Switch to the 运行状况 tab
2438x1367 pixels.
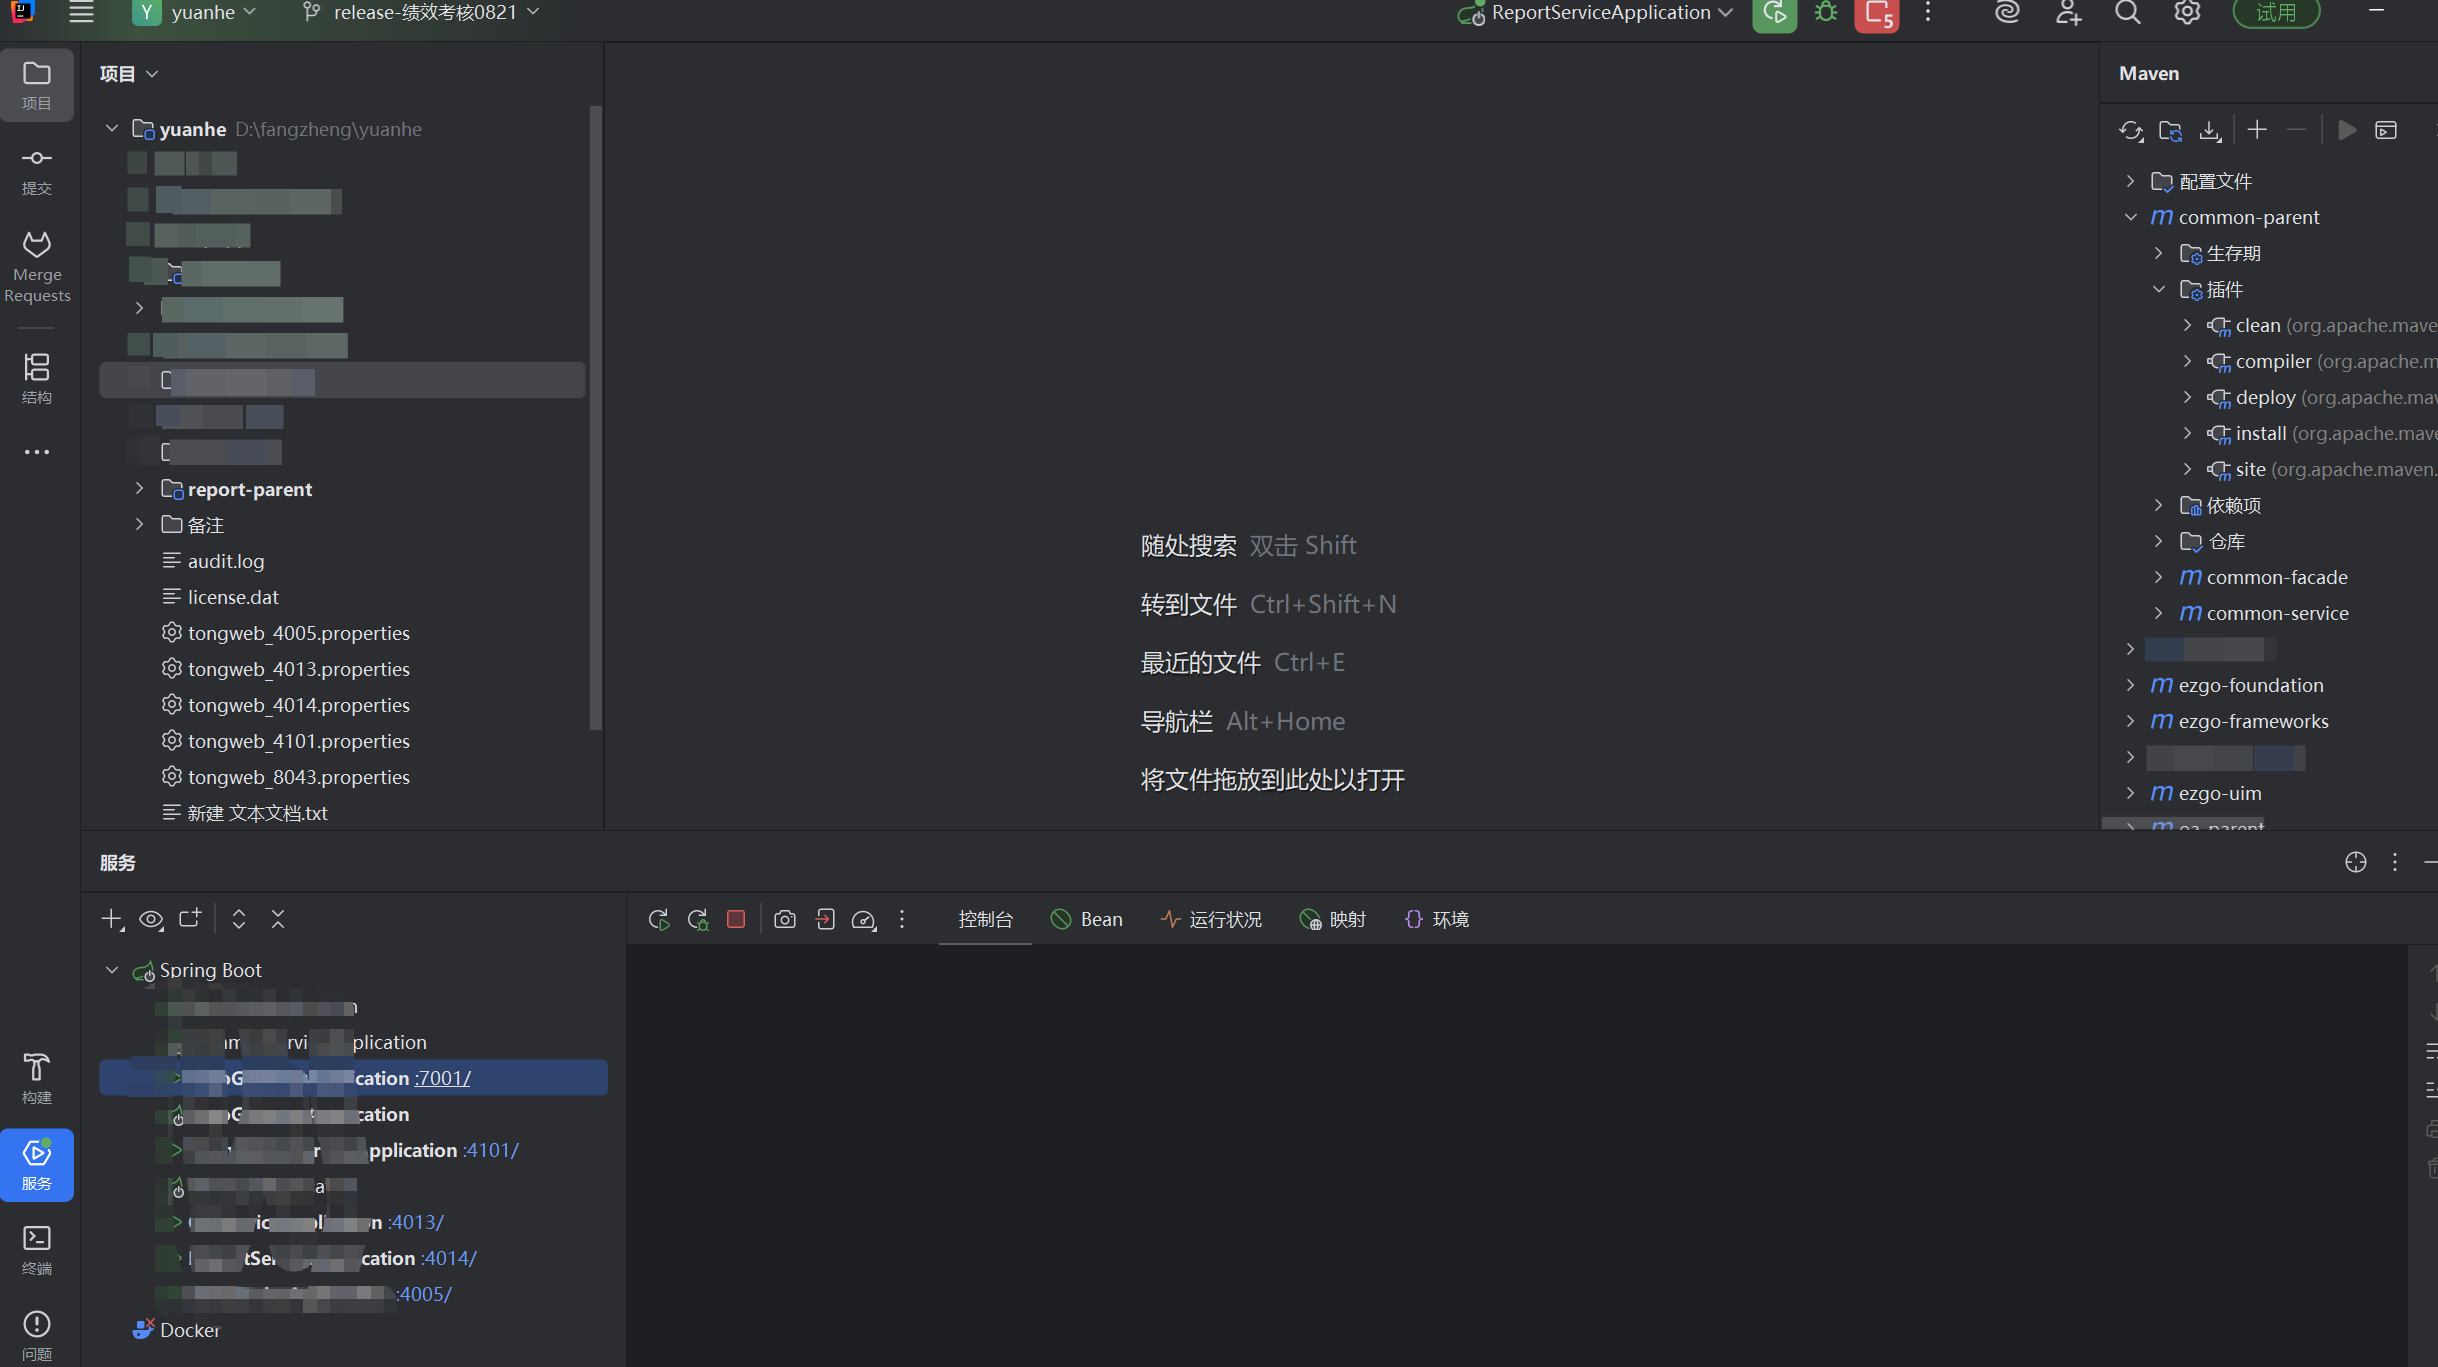(x=1211, y=919)
